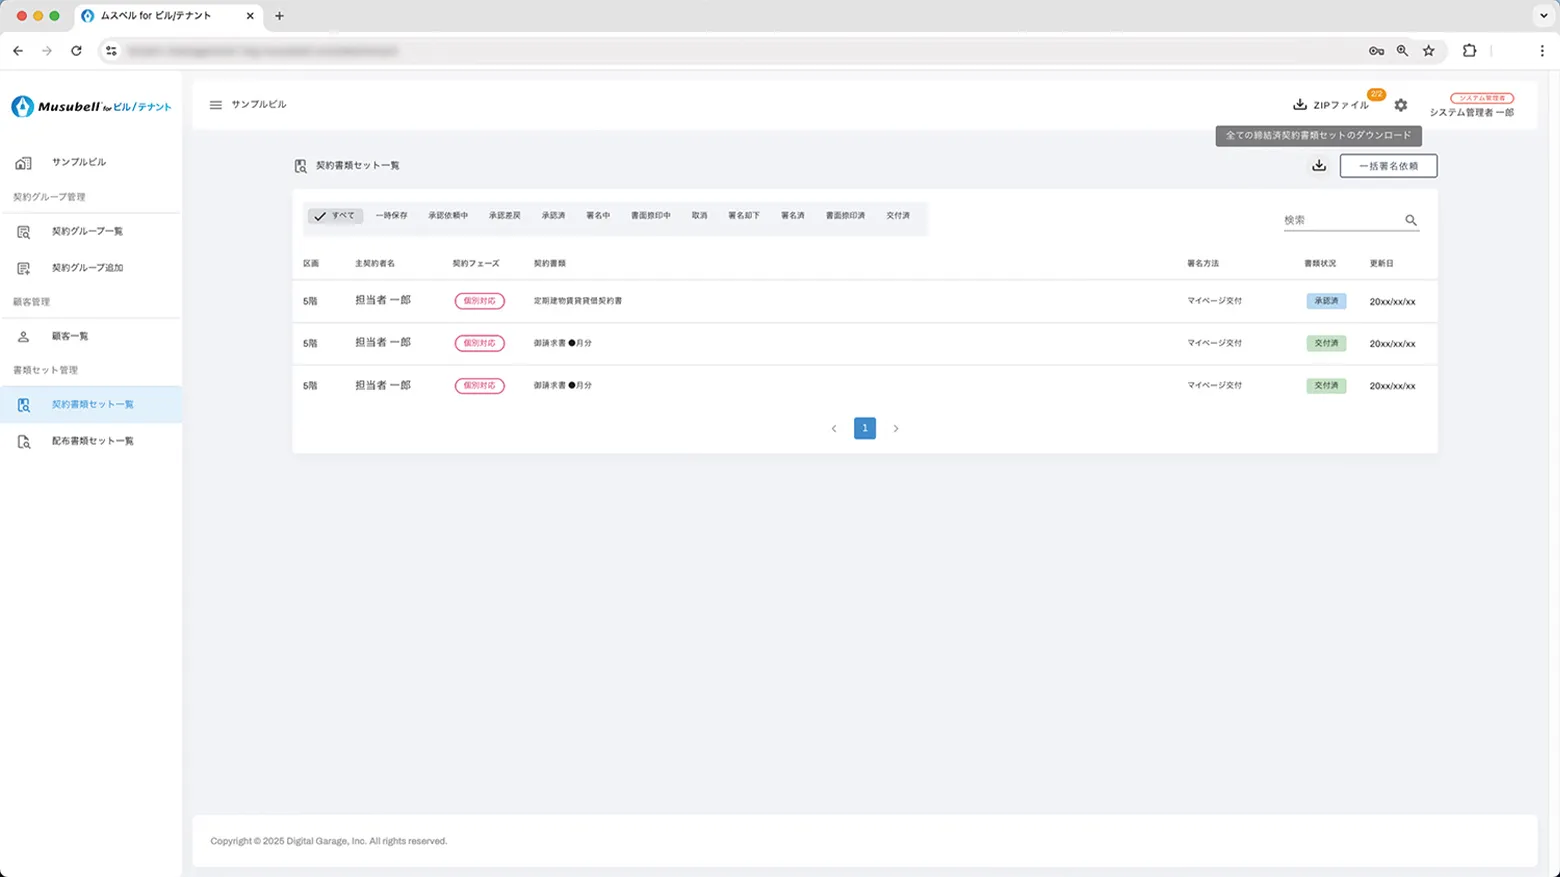The width and height of the screenshot is (1560, 877).
Task: Enable the 交付済 status filter
Action: 897,216
